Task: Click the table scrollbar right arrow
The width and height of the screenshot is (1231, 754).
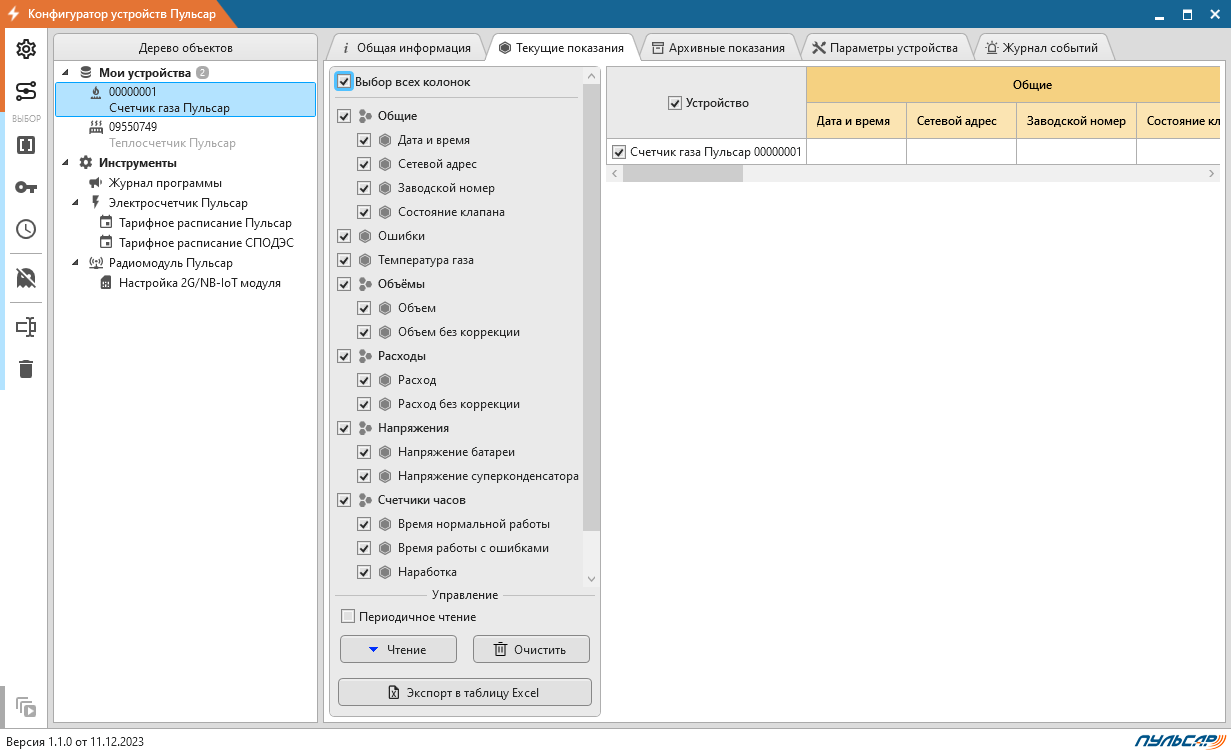Action: click(1212, 173)
